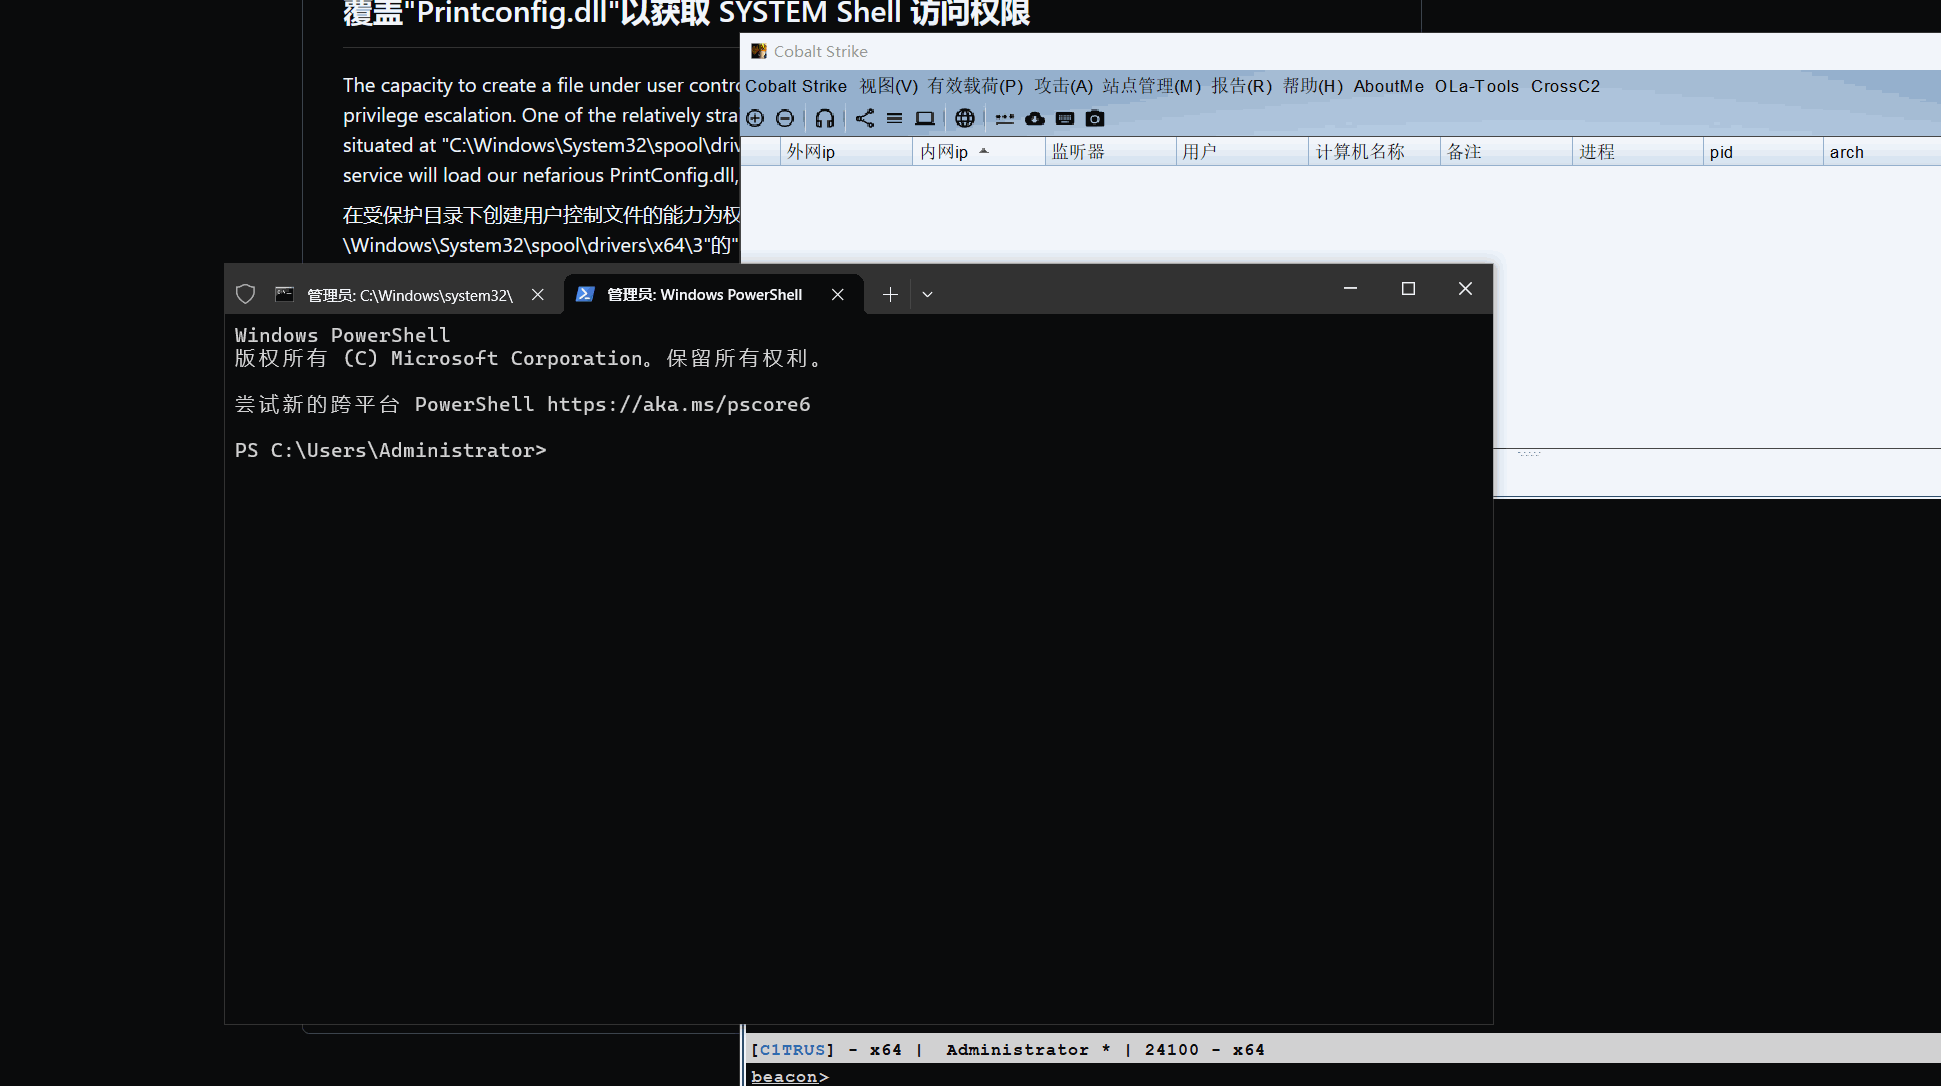
Task: Click the Printconfig.dll heading in background page
Action: tap(686, 14)
